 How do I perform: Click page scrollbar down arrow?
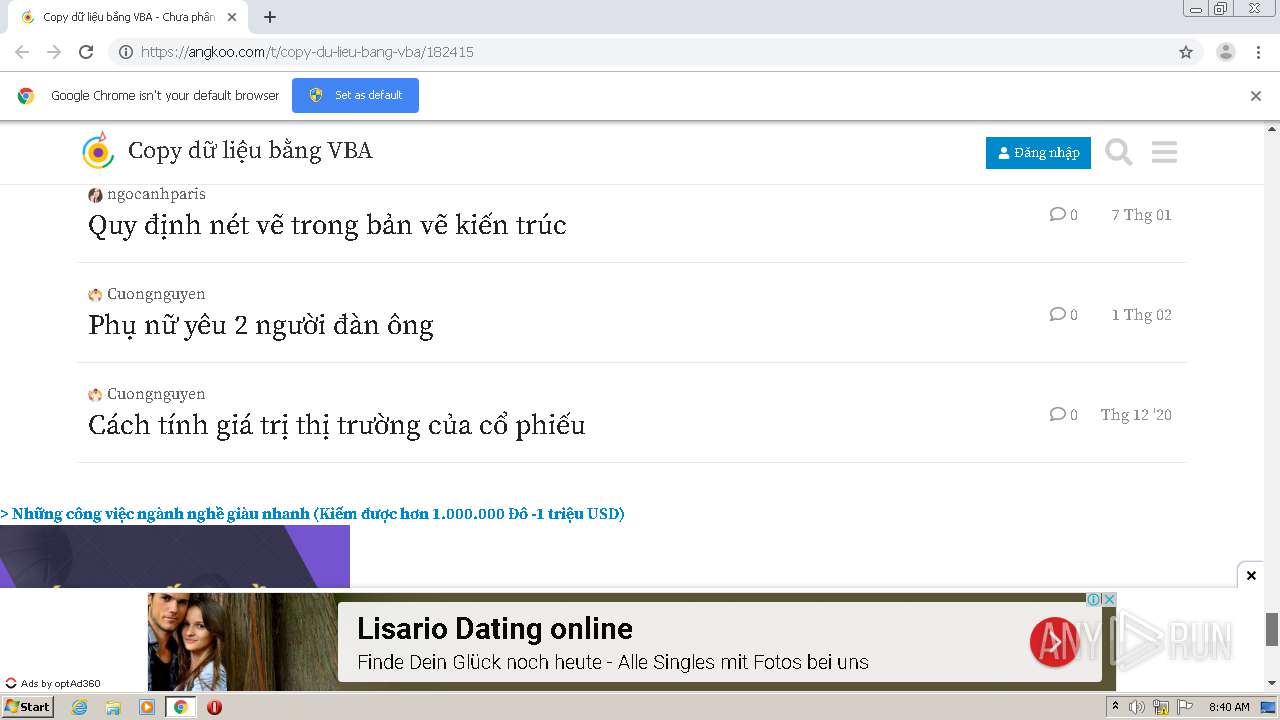click(x=1272, y=683)
